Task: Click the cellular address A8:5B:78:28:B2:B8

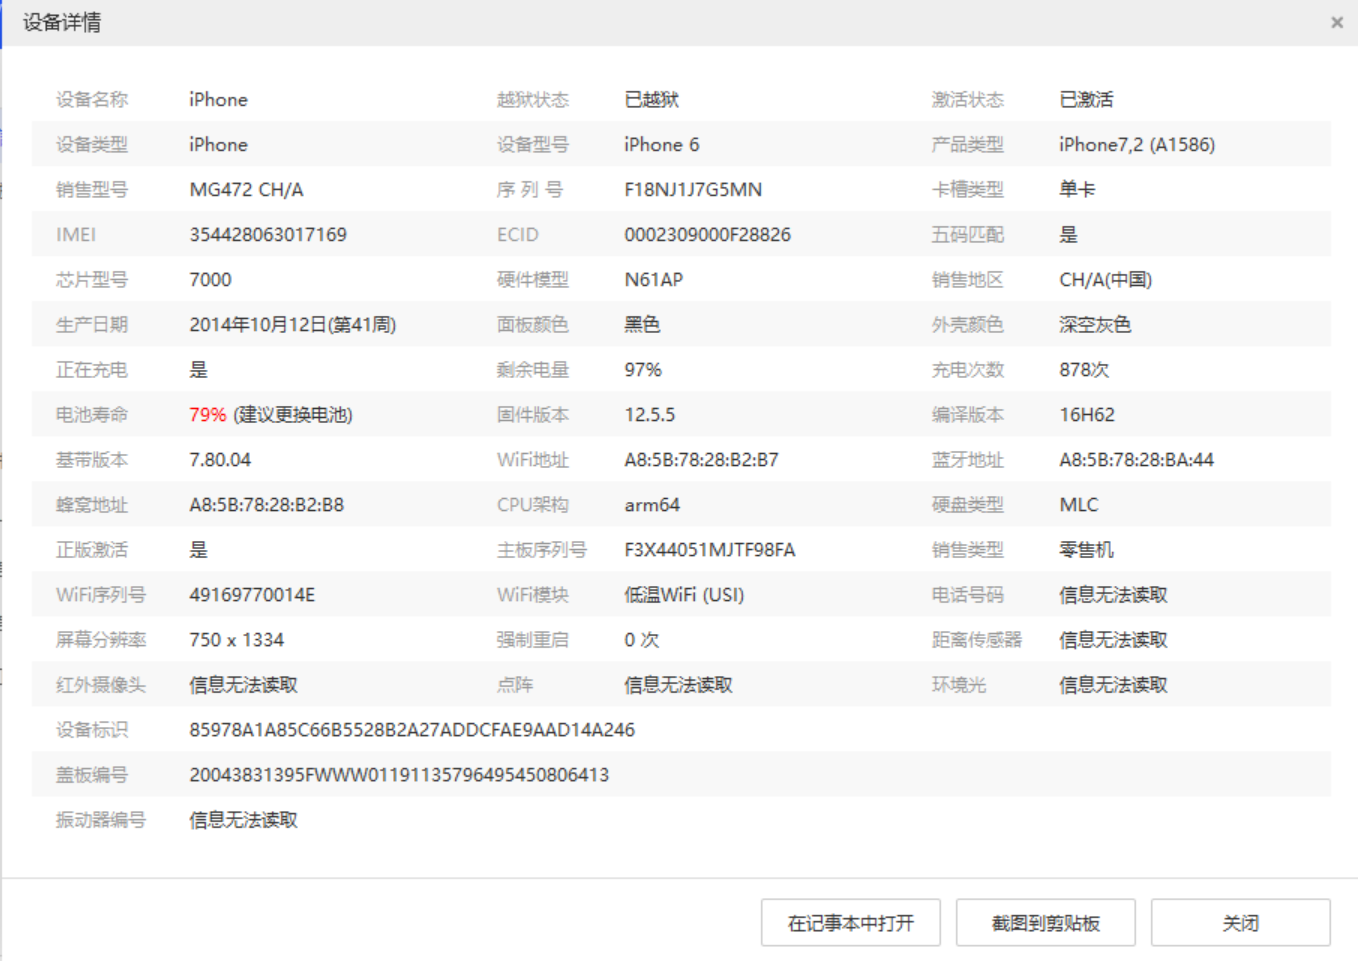Action: coord(266,505)
